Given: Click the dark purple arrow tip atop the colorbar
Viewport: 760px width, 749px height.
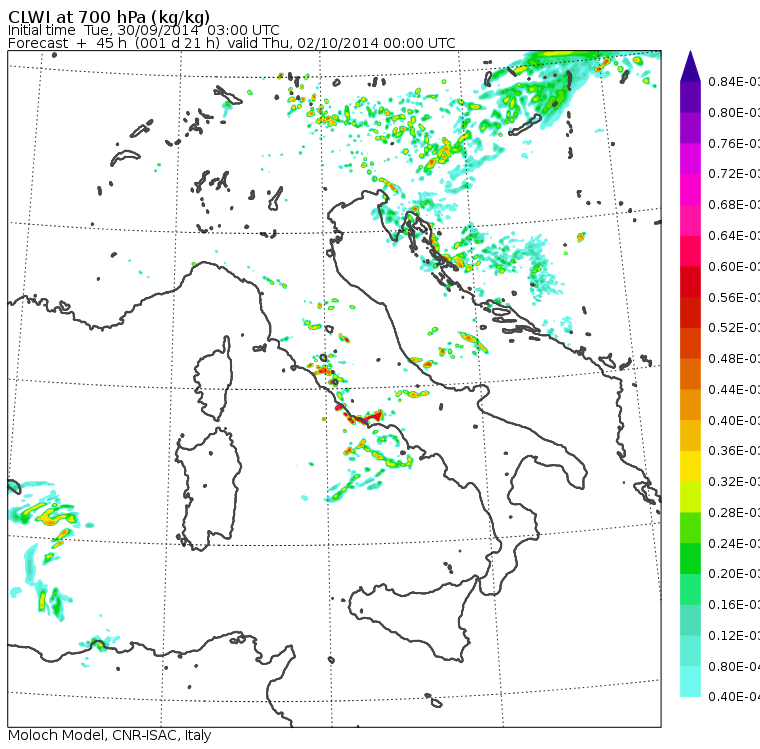Looking at the screenshot, I should (690, 66).
